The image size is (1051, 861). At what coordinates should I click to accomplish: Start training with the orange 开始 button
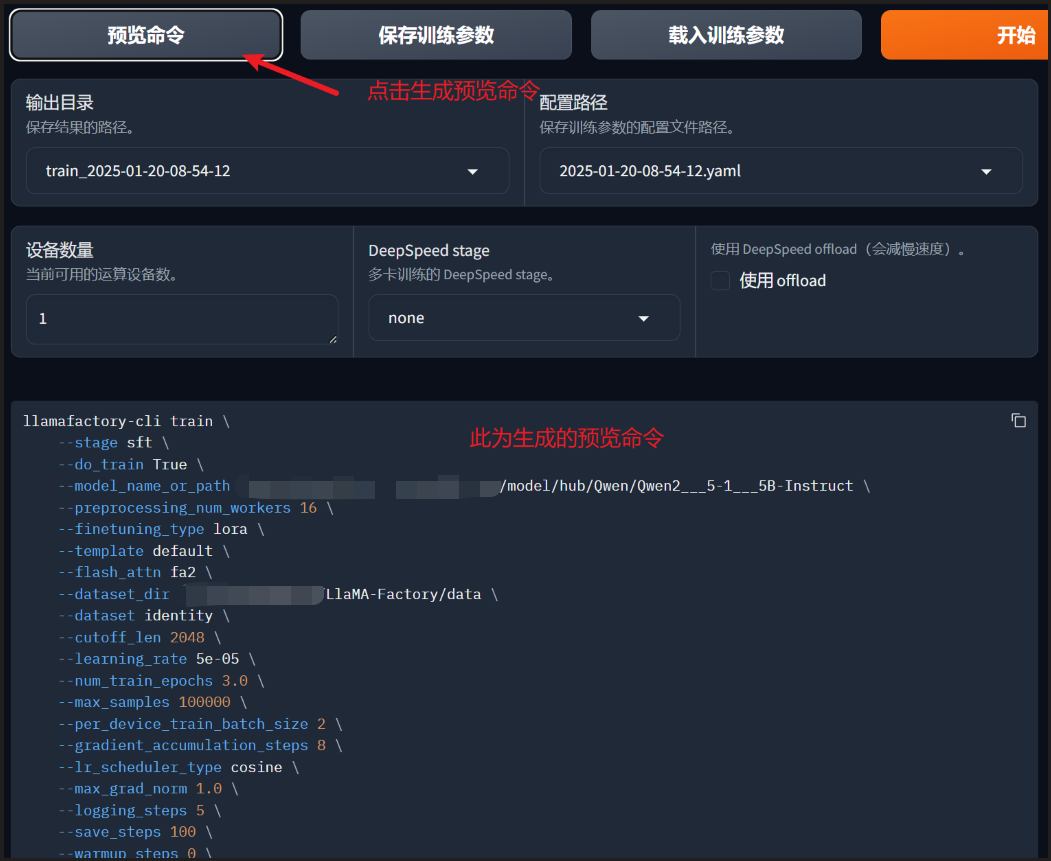(x=965, y=35)
